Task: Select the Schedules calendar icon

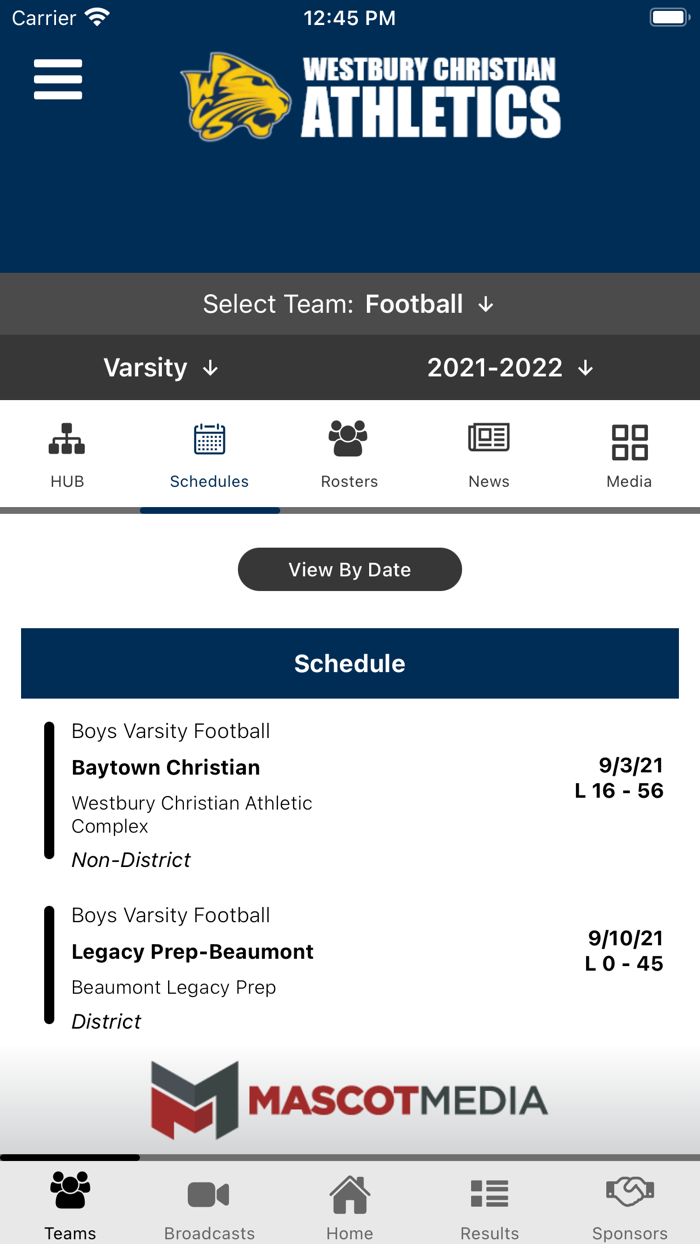Action: click(209, 452)
